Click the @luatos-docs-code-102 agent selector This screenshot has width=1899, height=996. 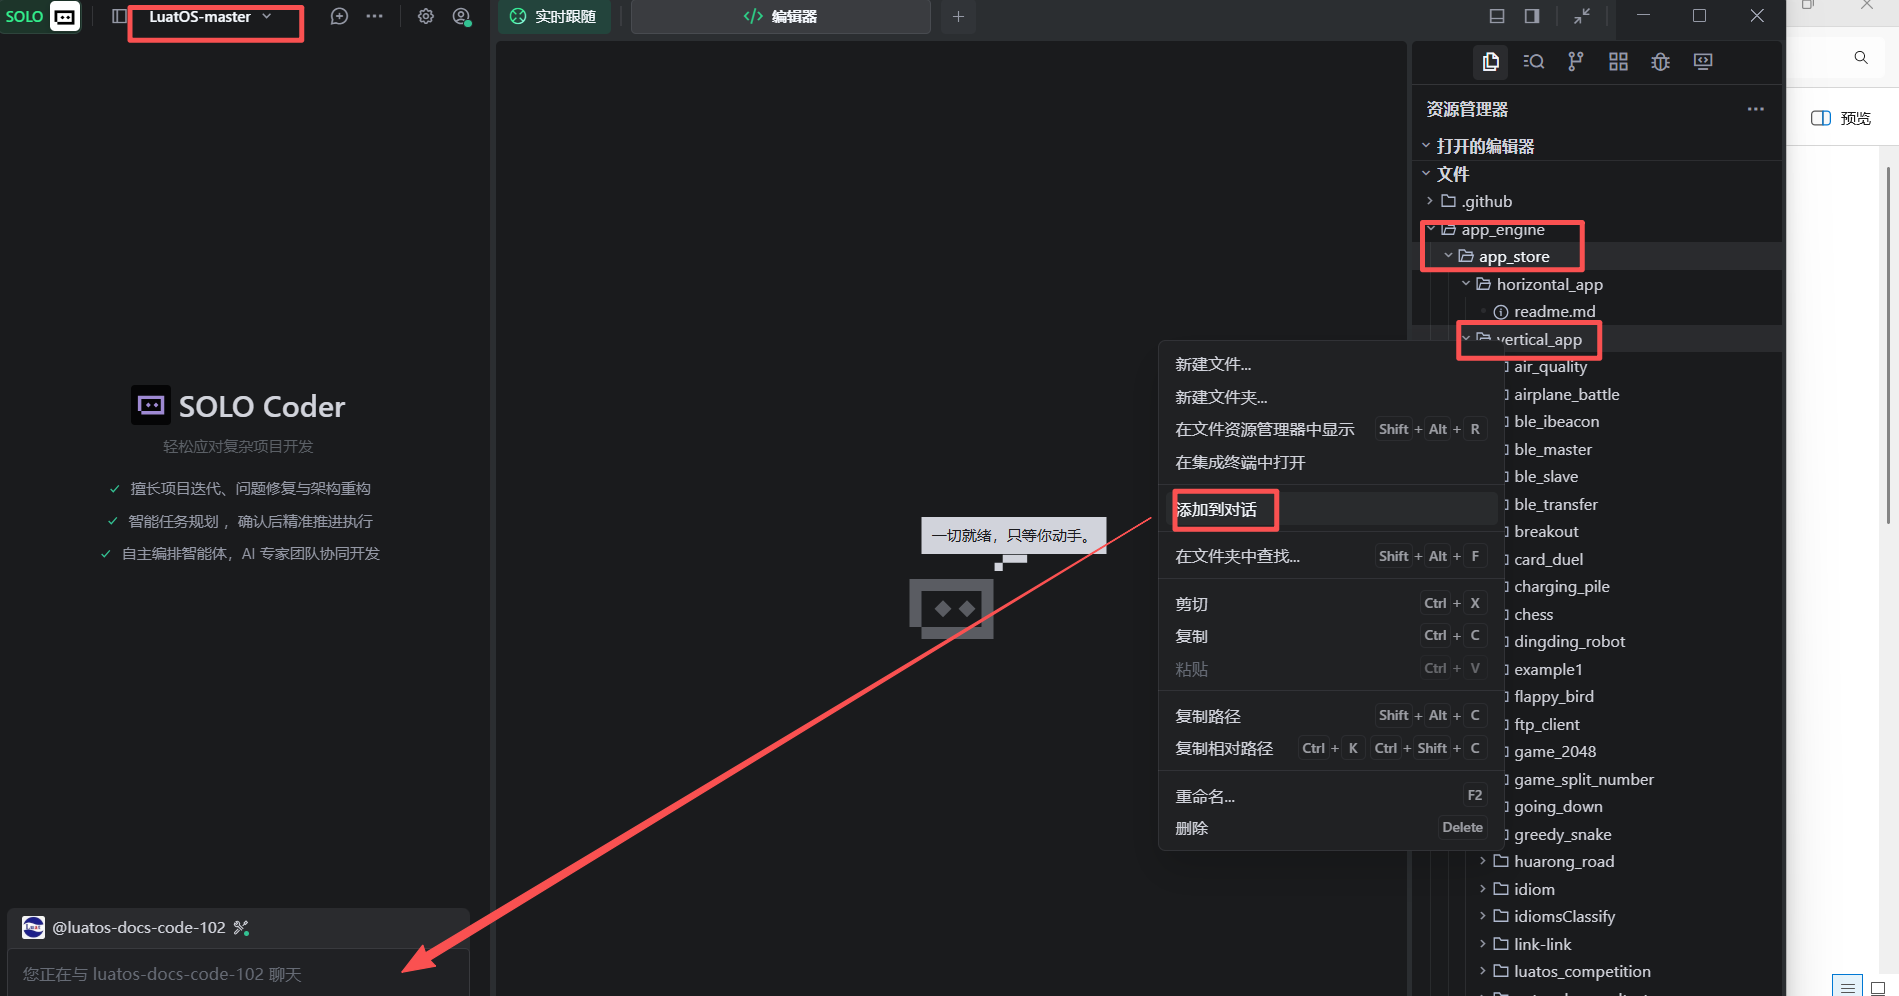click(138, 928)
